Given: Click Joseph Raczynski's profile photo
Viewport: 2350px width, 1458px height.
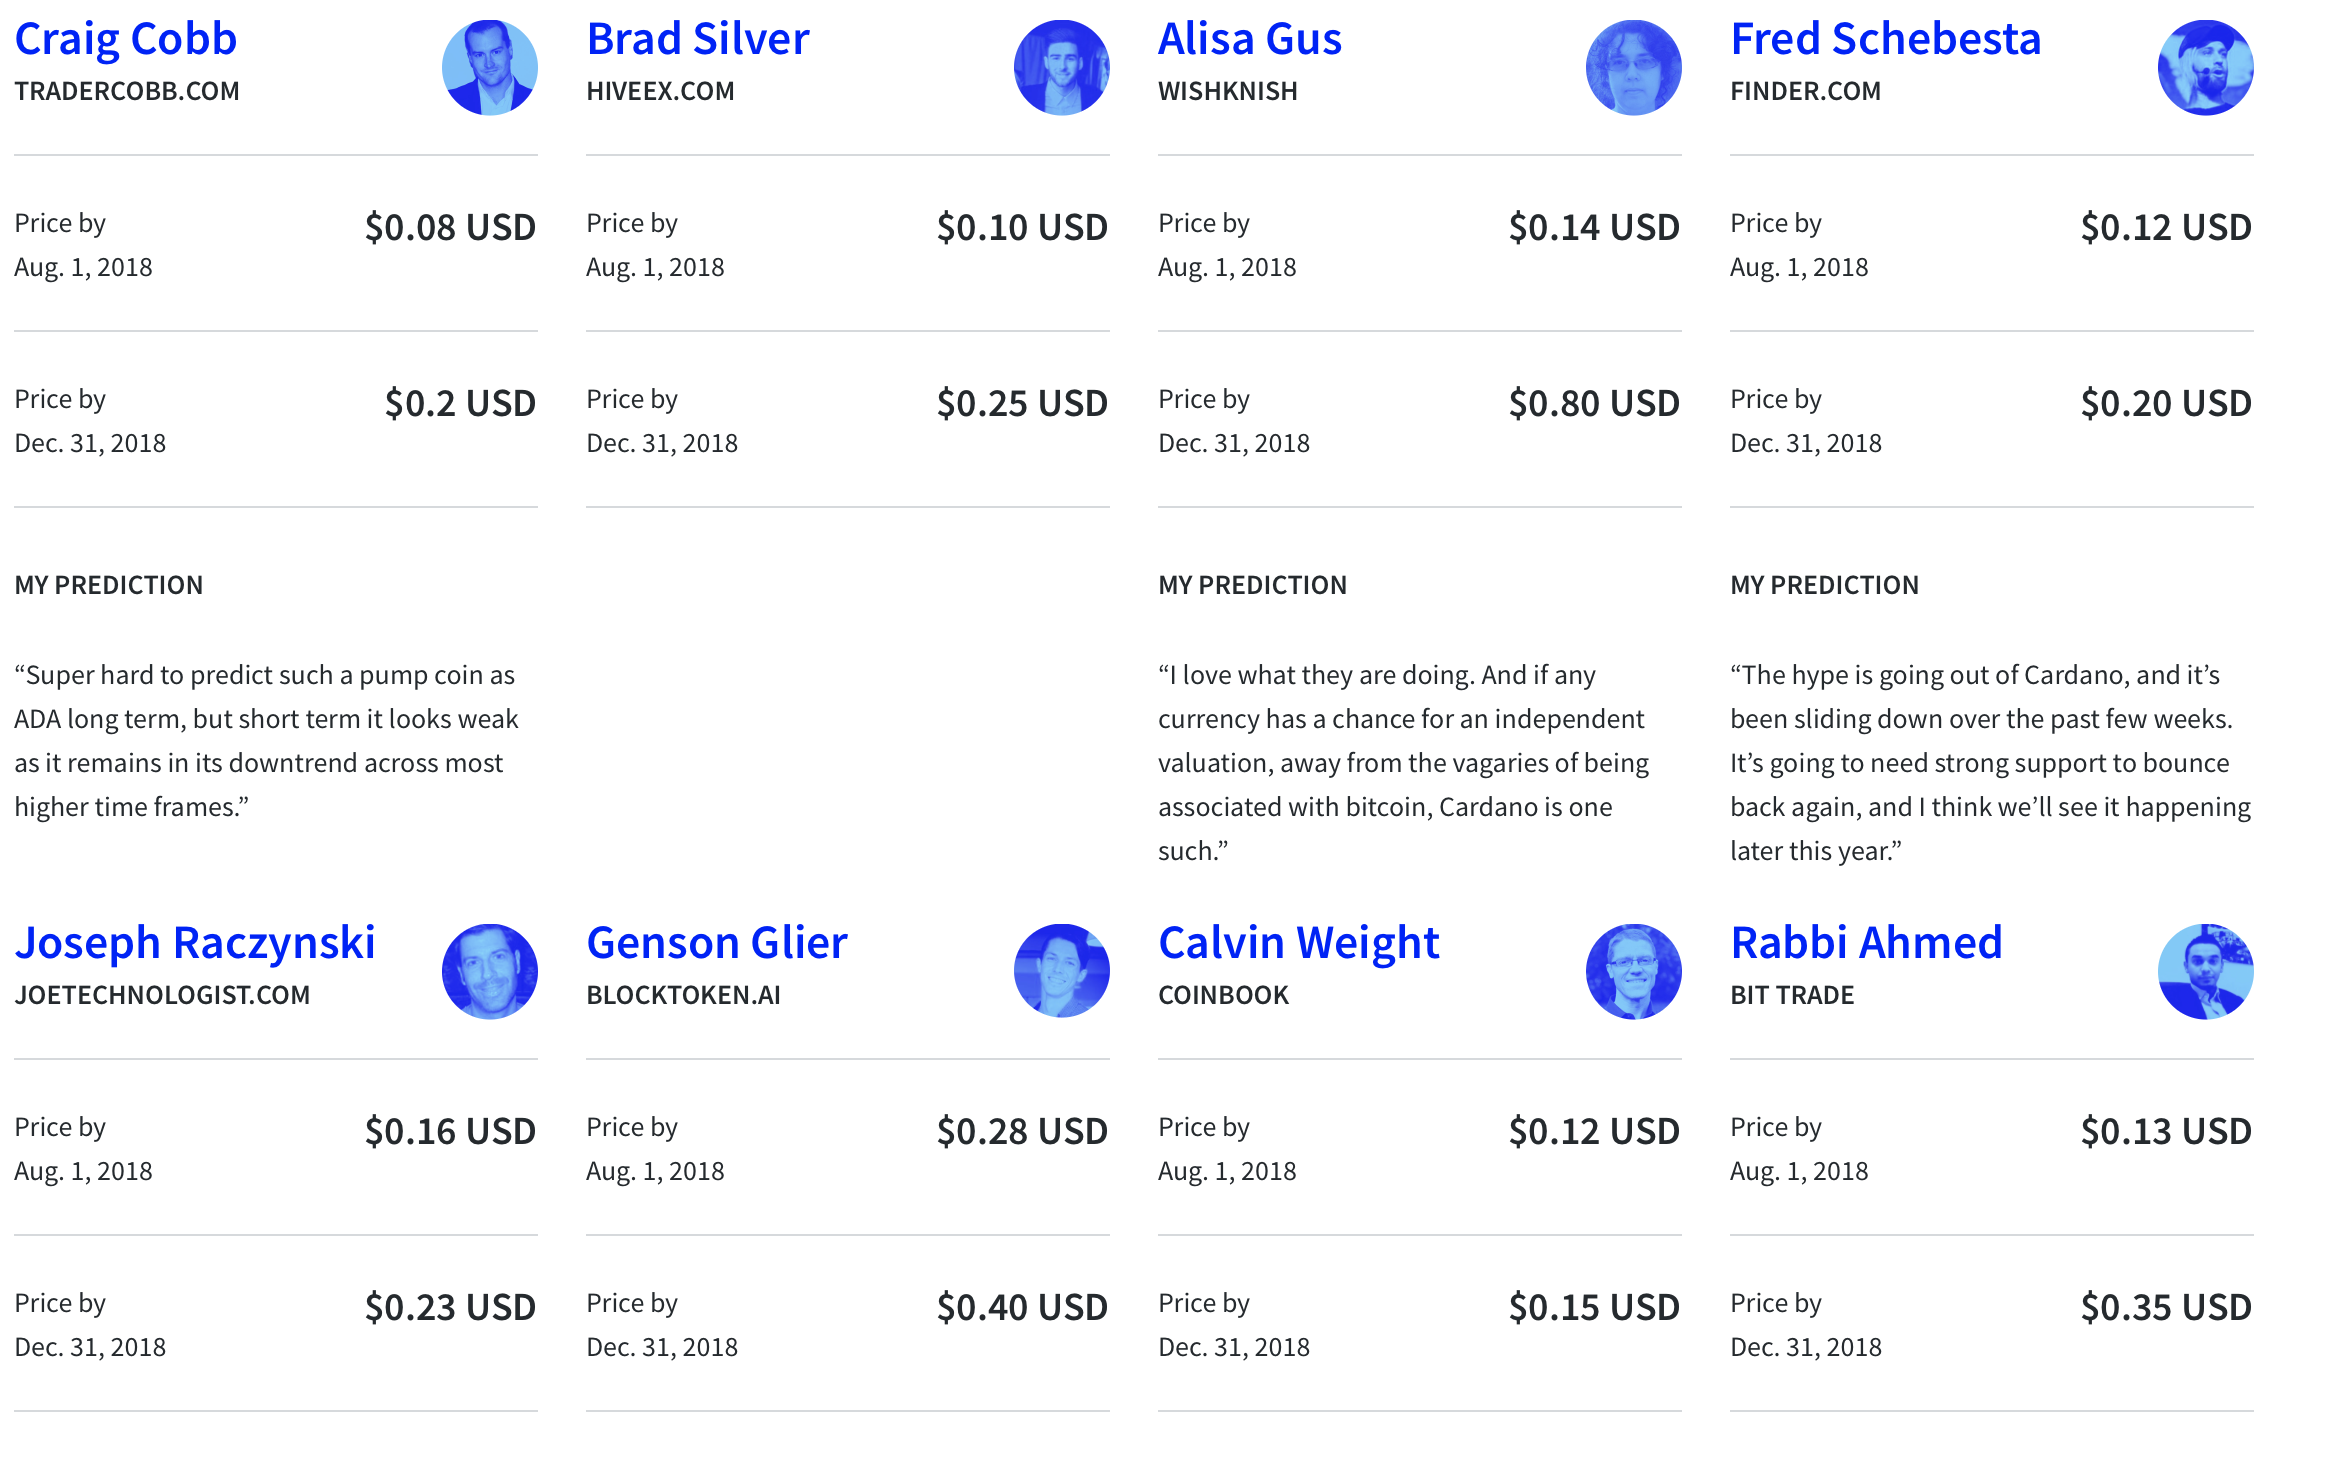Looking at the screenshot, I should [x=489, y=972].
